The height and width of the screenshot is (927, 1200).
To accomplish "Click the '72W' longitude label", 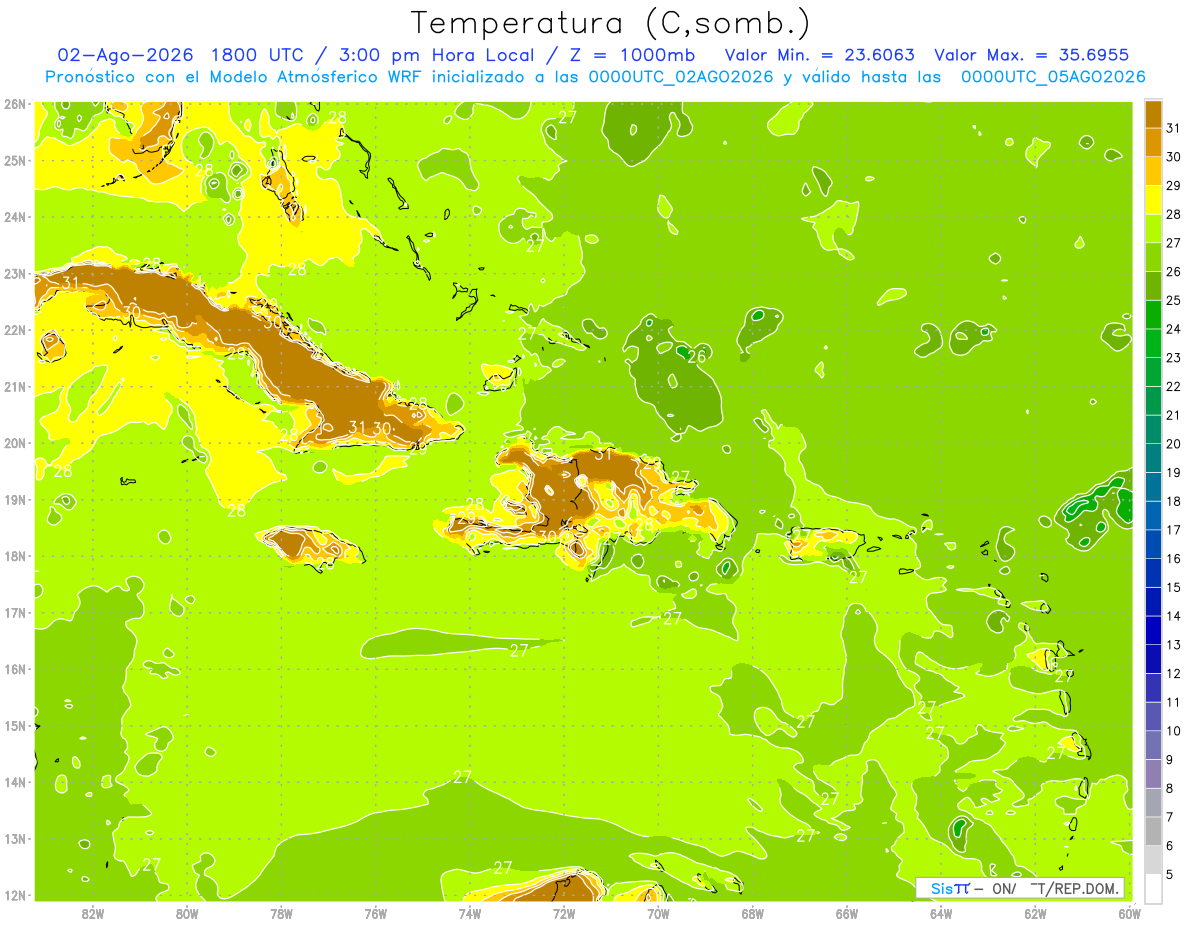I will (x=564, y=912).
